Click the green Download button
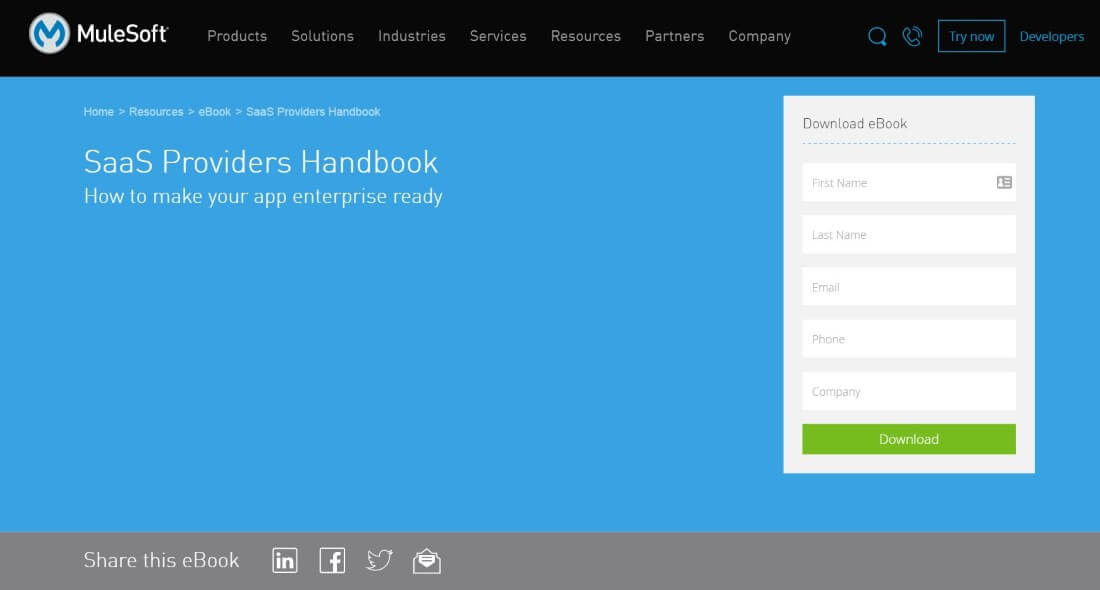 tap(908, 439)
